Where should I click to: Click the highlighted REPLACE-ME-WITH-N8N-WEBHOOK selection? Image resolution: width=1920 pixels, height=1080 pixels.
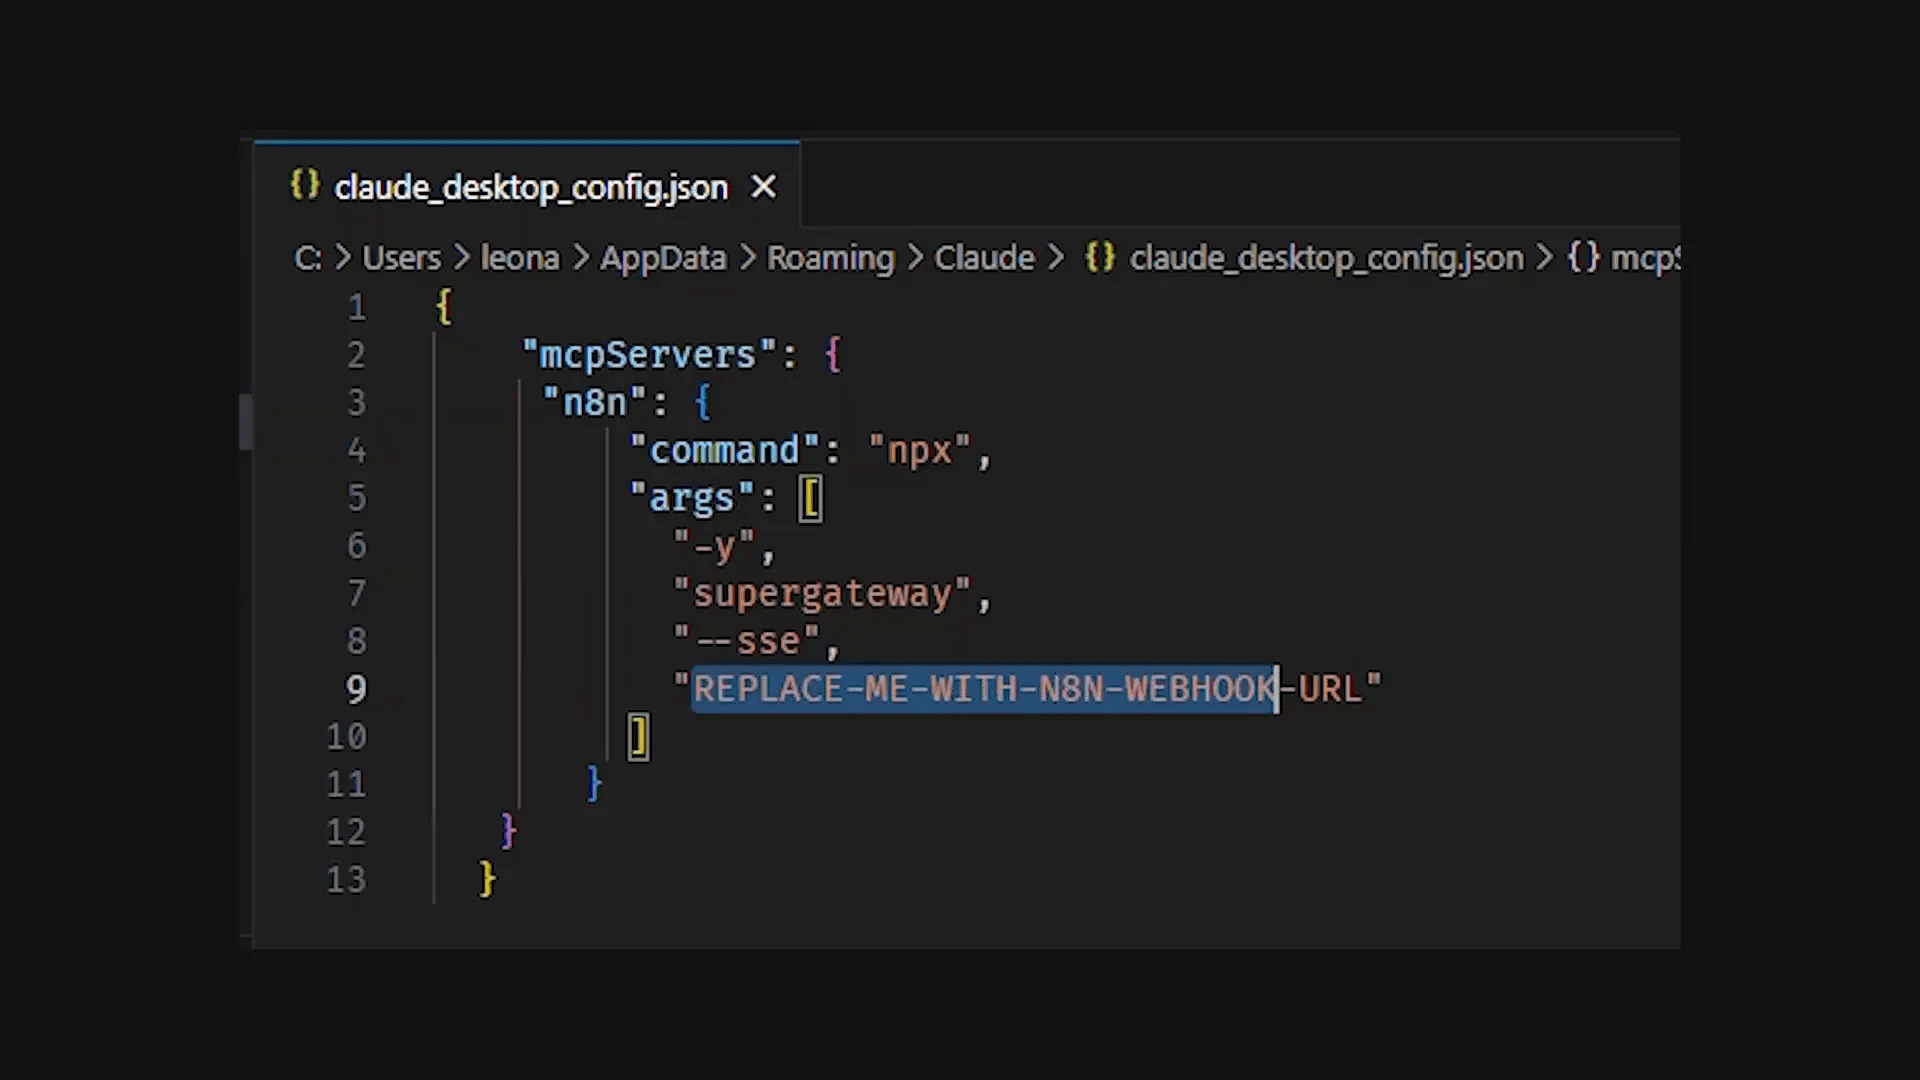point(985,689)
